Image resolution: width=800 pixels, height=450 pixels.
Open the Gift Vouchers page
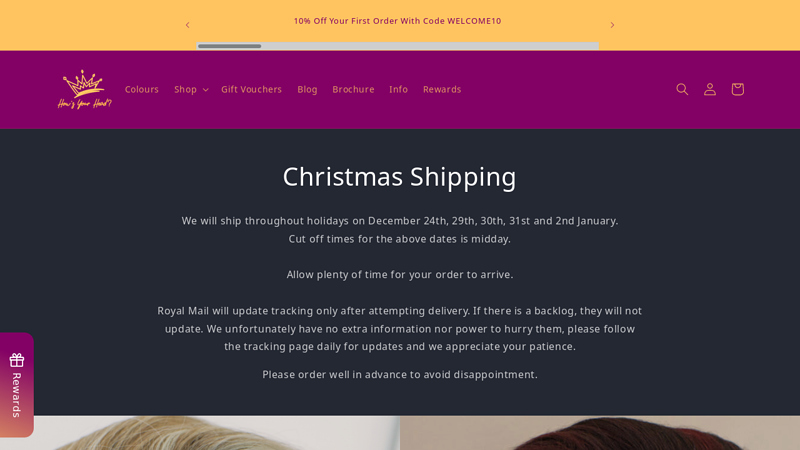(252, 89)
